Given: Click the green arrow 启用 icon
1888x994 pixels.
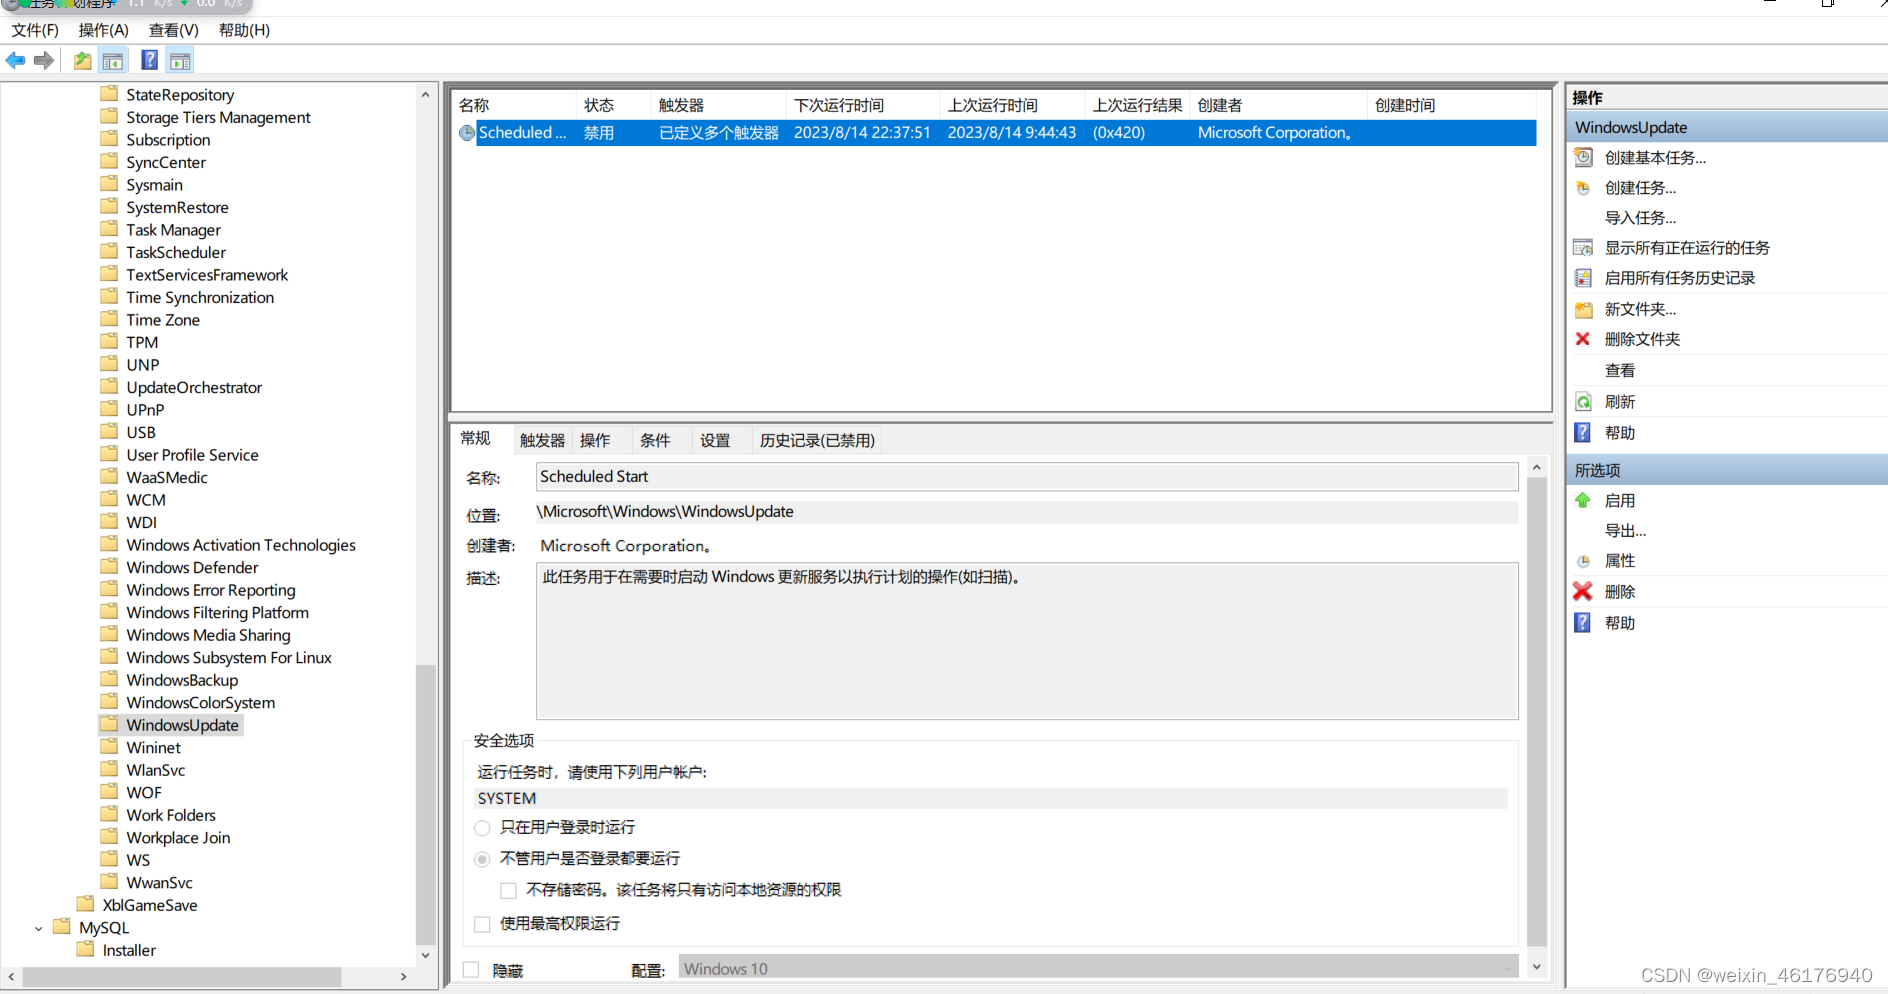Looking at the screenshot, I should (1583, 501).
